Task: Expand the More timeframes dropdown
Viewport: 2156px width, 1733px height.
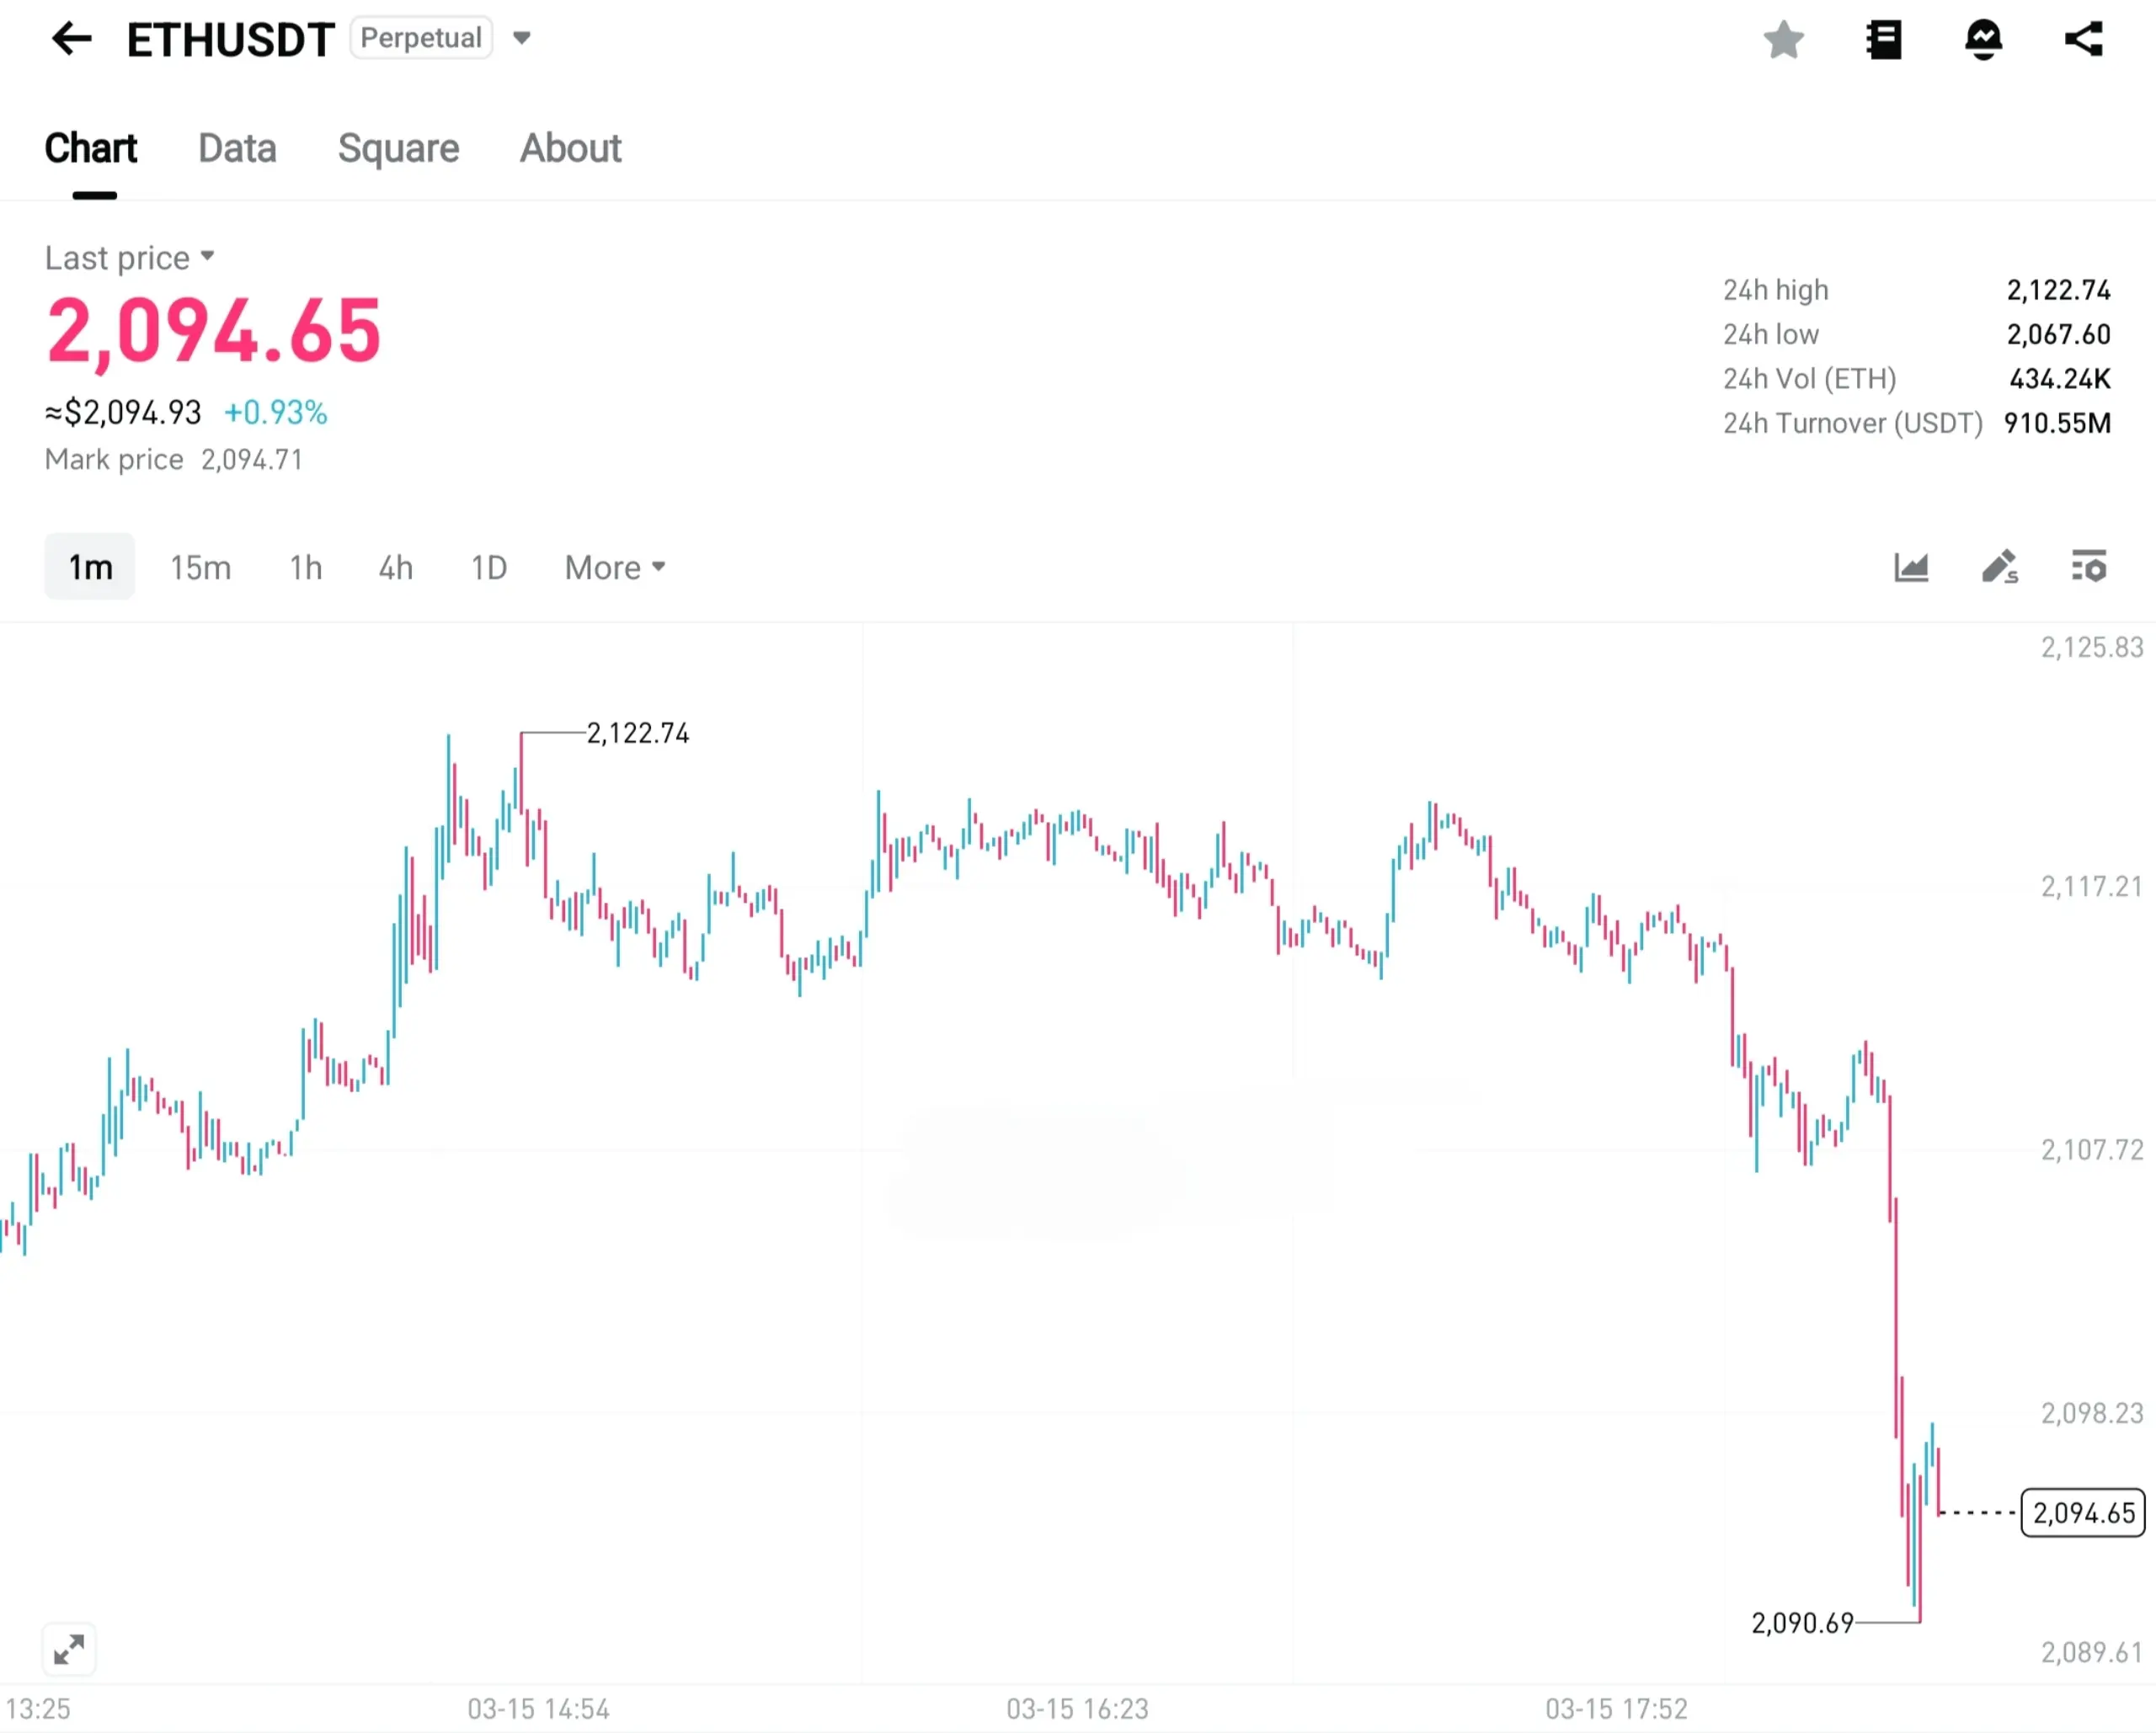Action: click(614, 568)
